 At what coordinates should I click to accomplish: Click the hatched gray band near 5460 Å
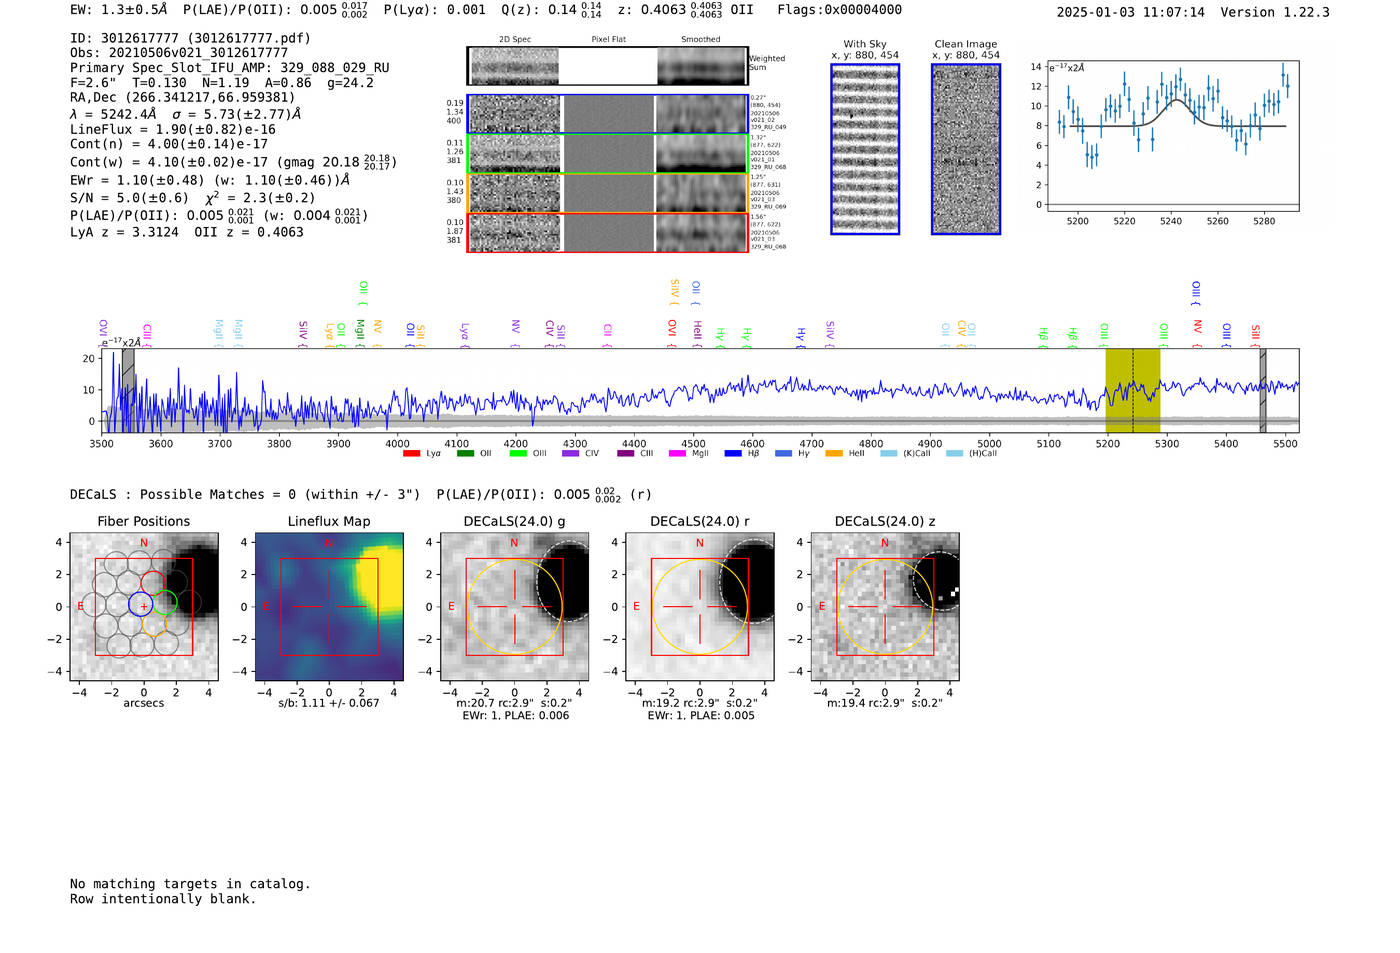coord(1263,390)
